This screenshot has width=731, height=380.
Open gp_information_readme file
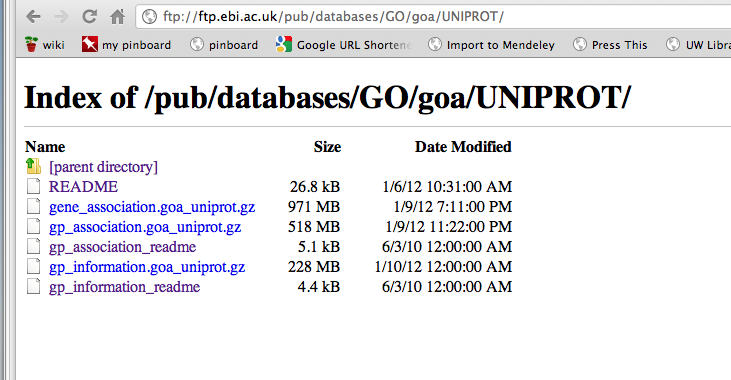124,287
